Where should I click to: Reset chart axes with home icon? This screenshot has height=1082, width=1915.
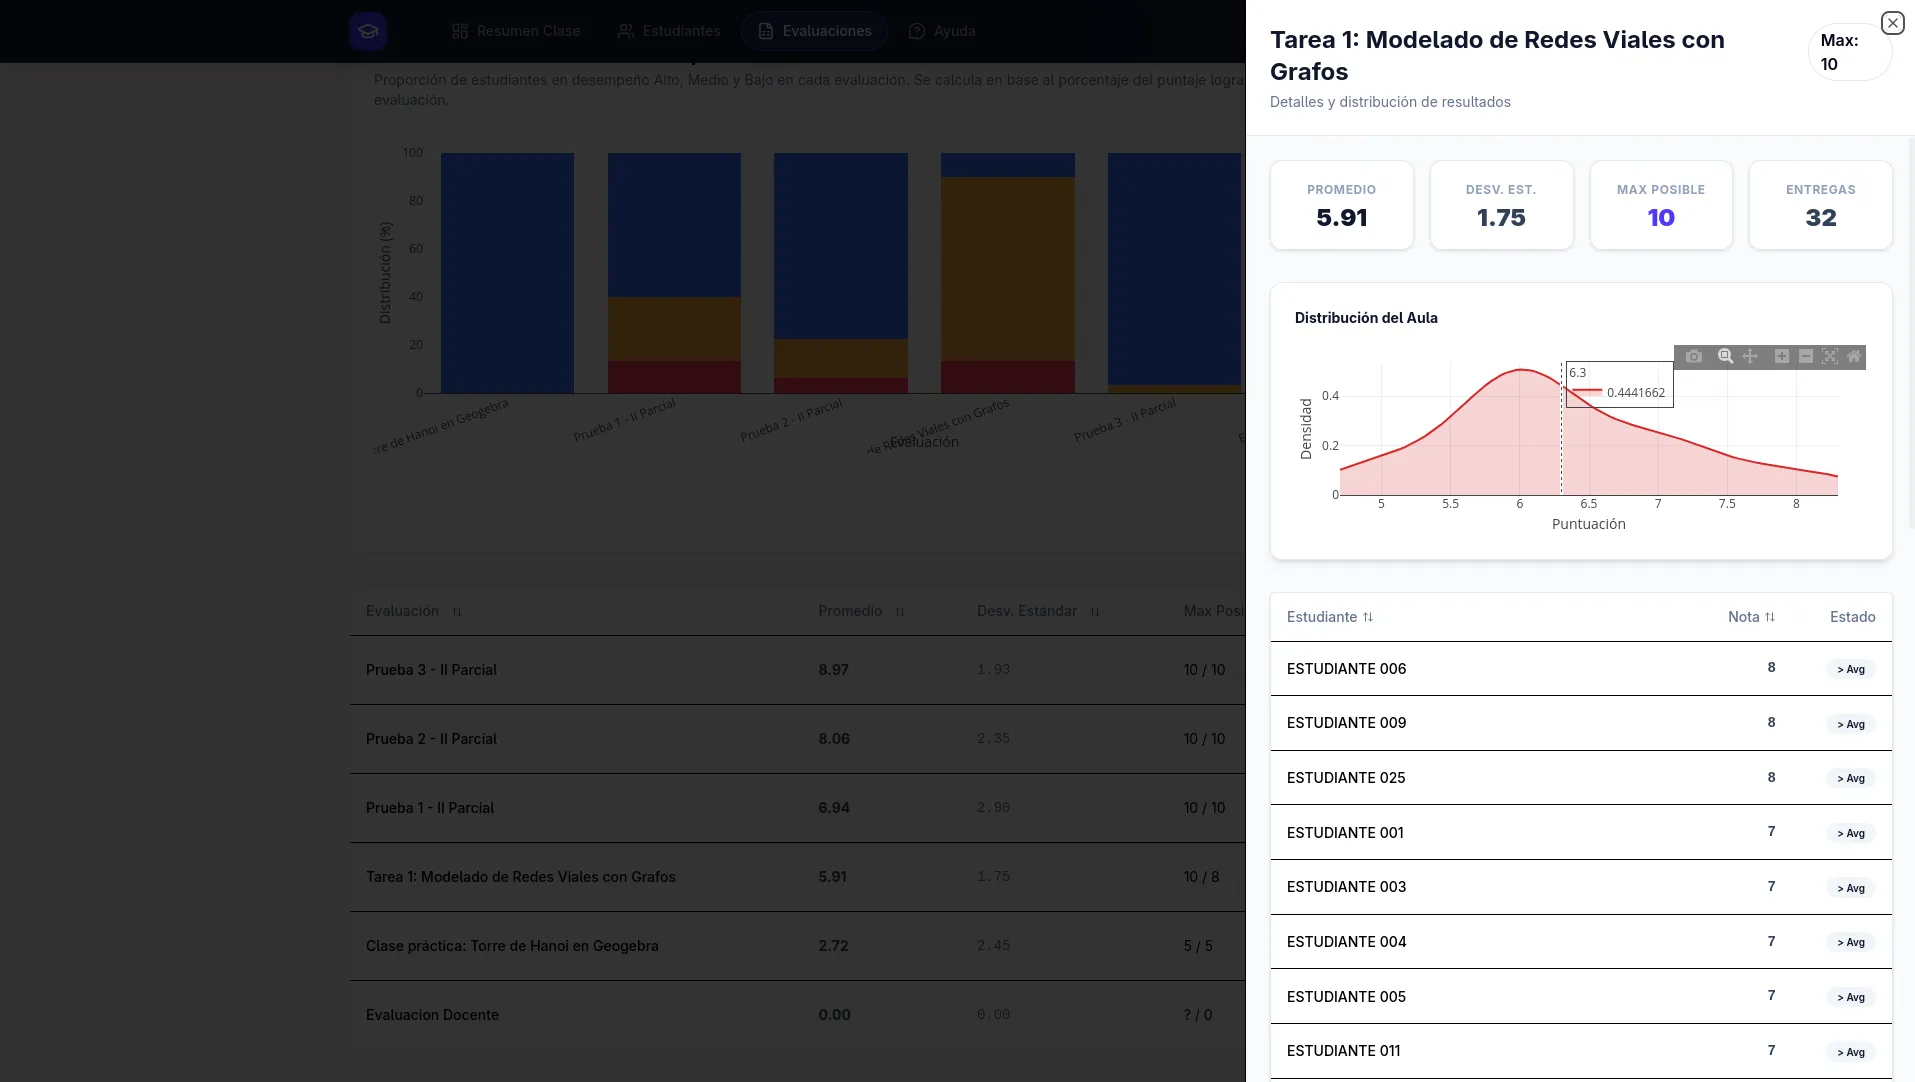click(1854, 357)
